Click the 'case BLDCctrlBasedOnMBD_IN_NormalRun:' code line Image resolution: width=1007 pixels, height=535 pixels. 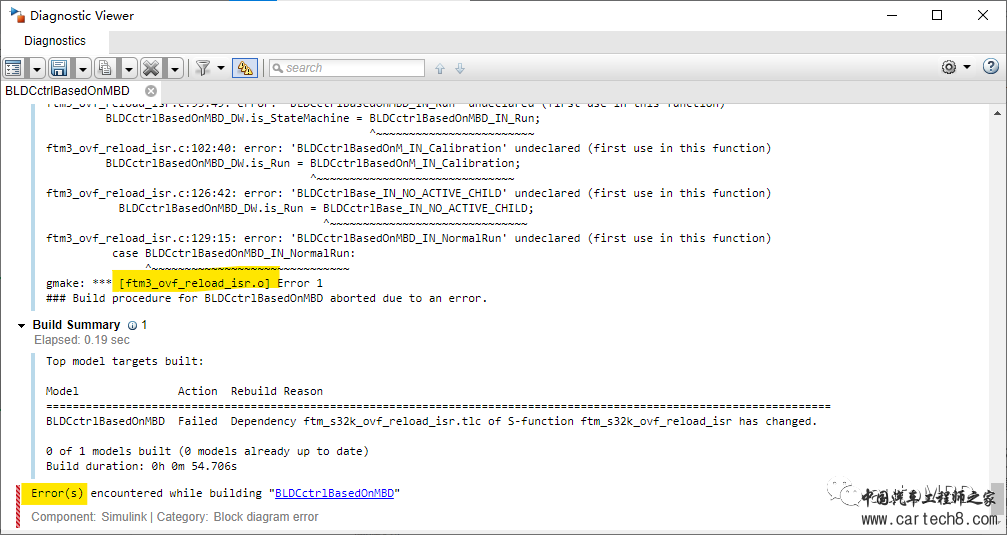point(234,253)
